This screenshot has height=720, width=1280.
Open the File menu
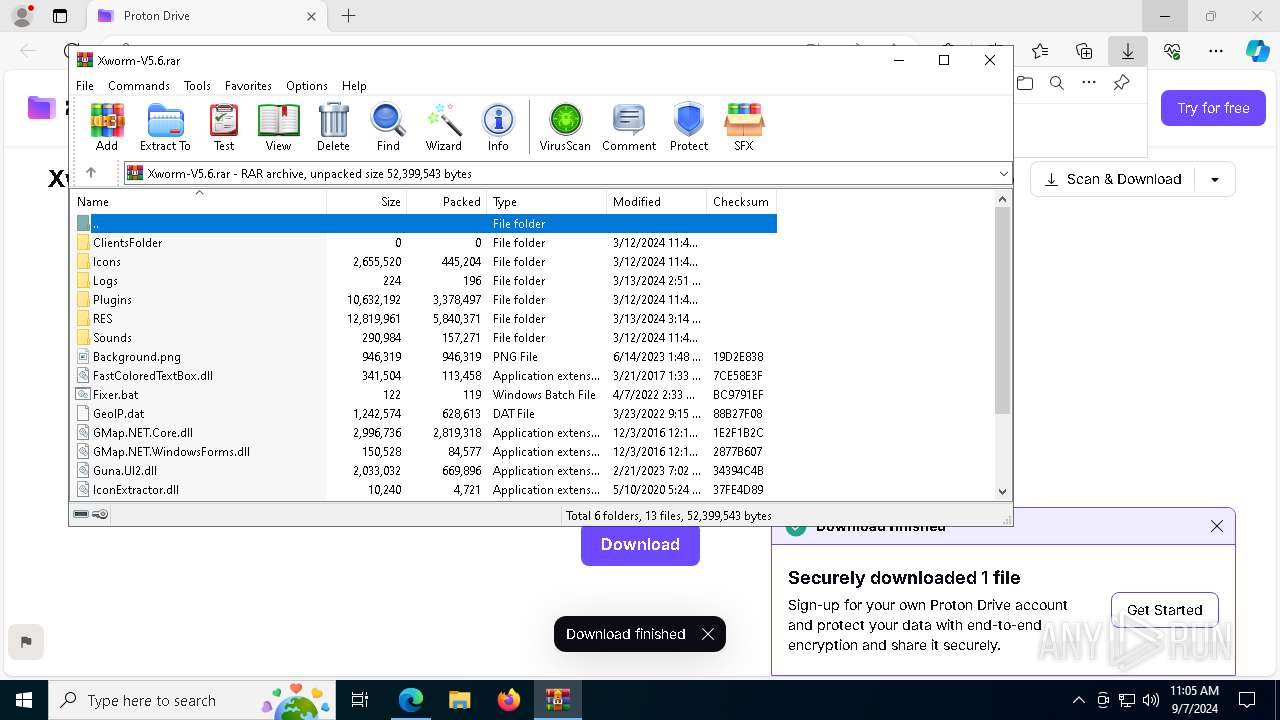(x=85, y=86)
